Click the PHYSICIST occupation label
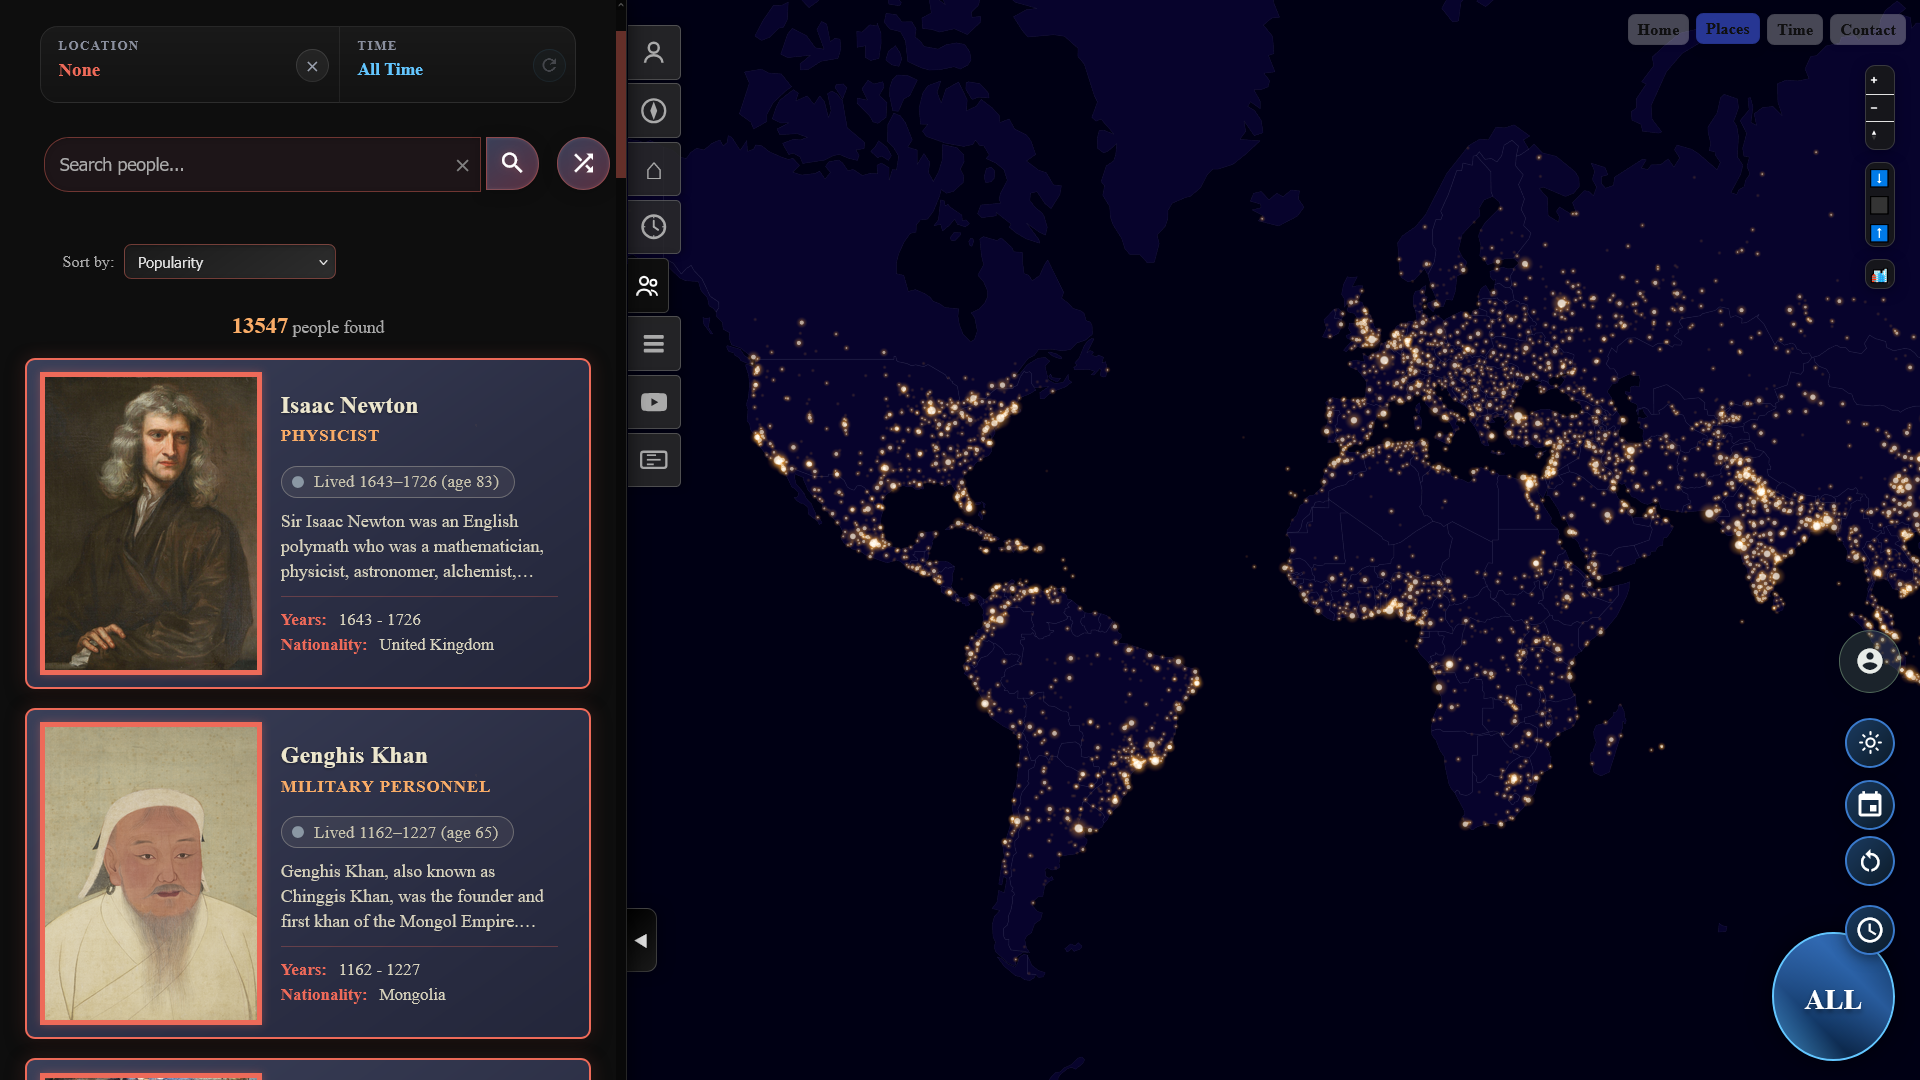 pos(330,436)
